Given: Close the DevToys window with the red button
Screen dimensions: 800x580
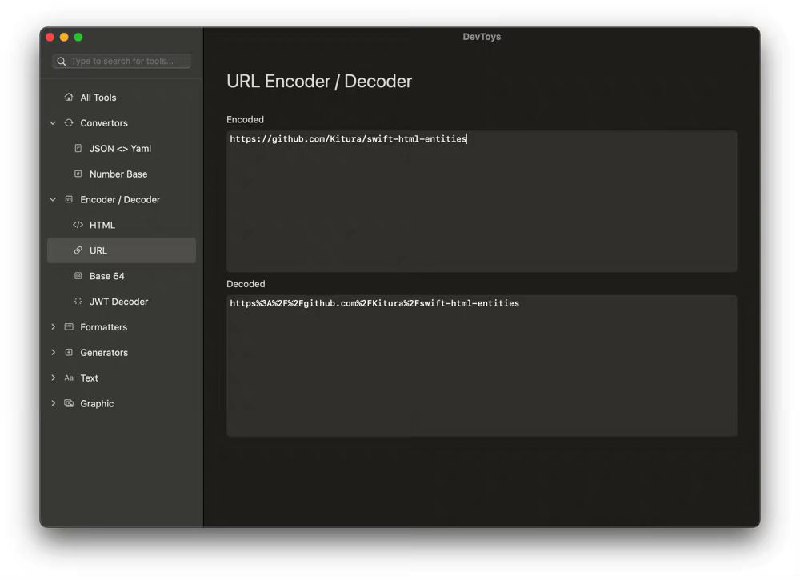Looking at the screenshot, I should (50, 37).
